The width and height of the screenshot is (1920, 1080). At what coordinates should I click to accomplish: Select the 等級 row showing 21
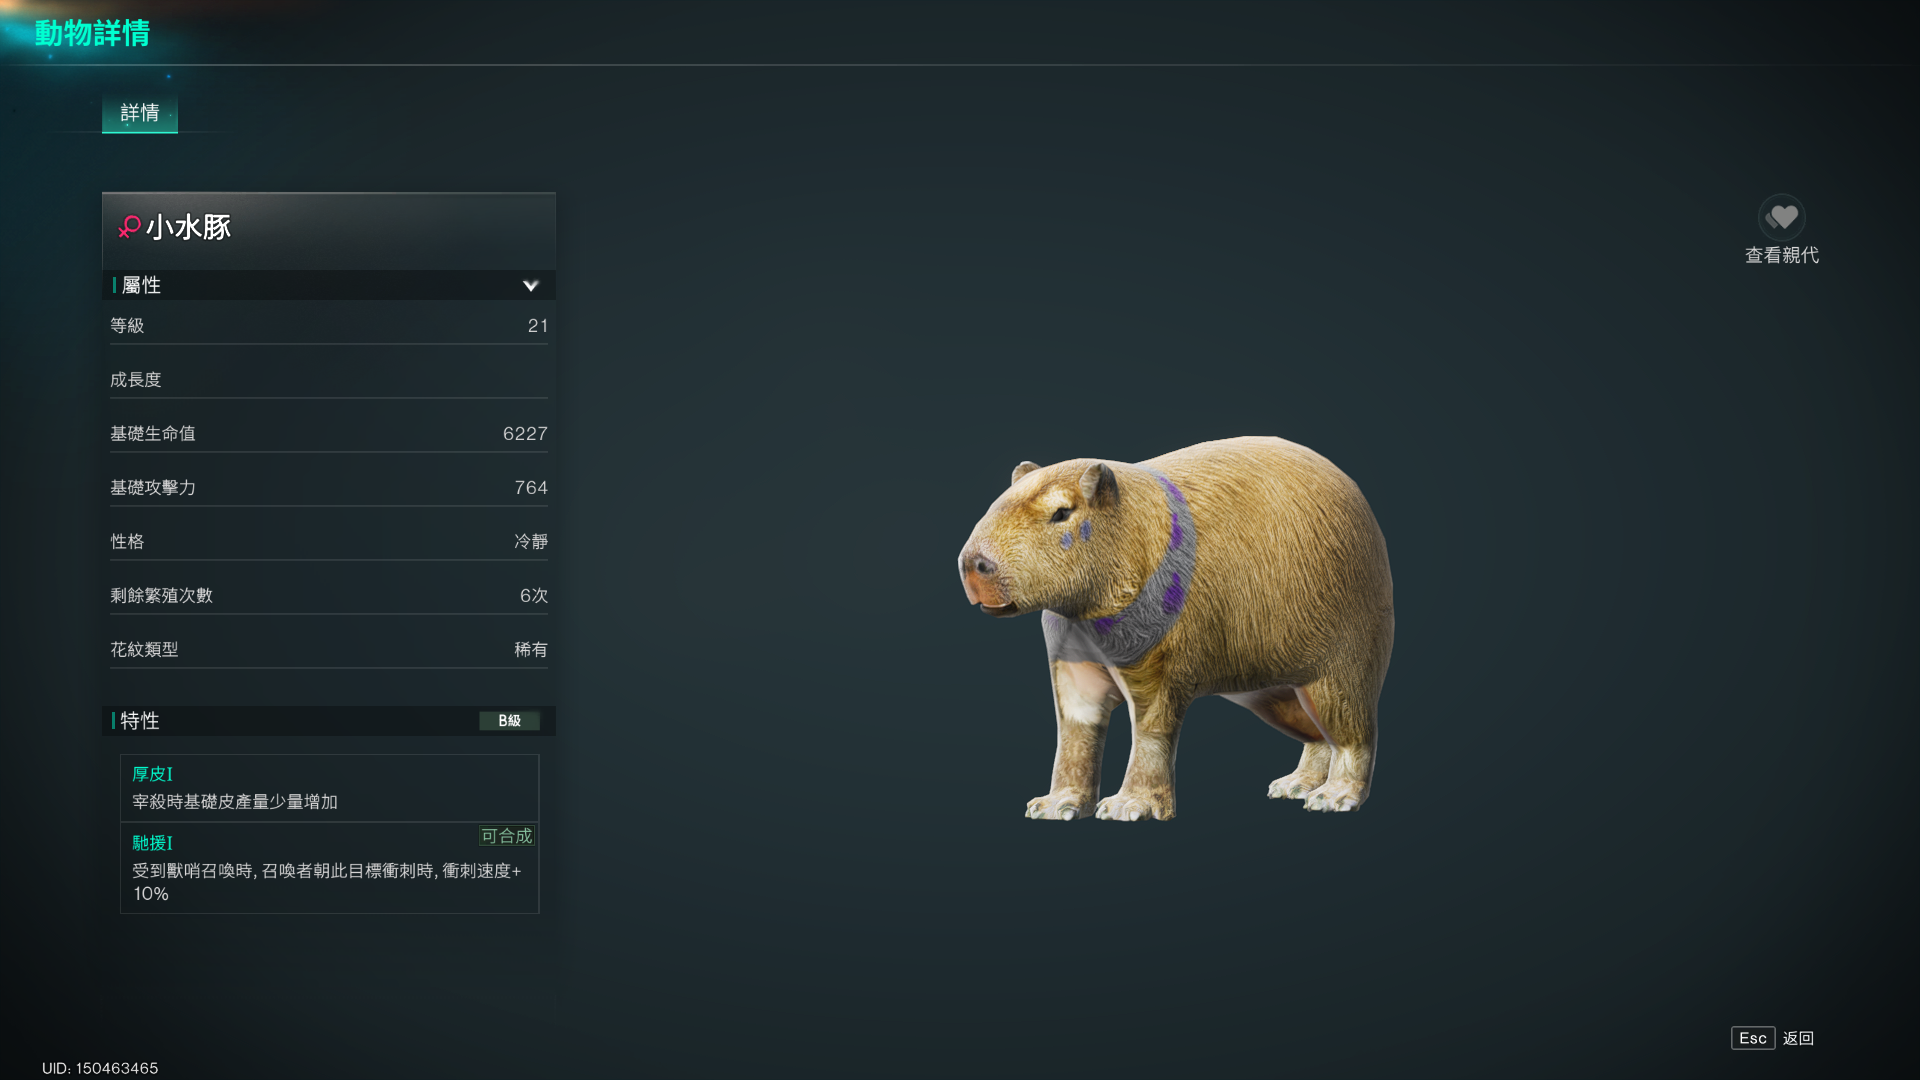(328, 326)
